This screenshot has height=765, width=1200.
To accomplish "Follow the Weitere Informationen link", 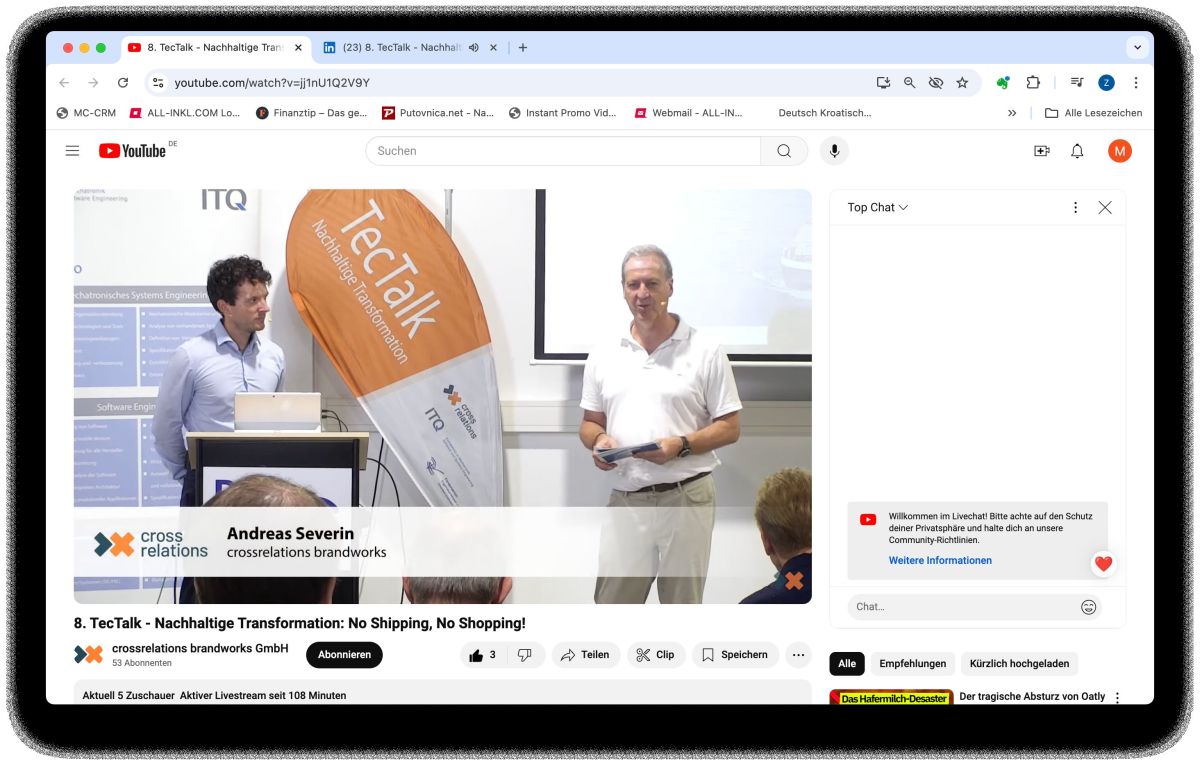I will point(940,561).
